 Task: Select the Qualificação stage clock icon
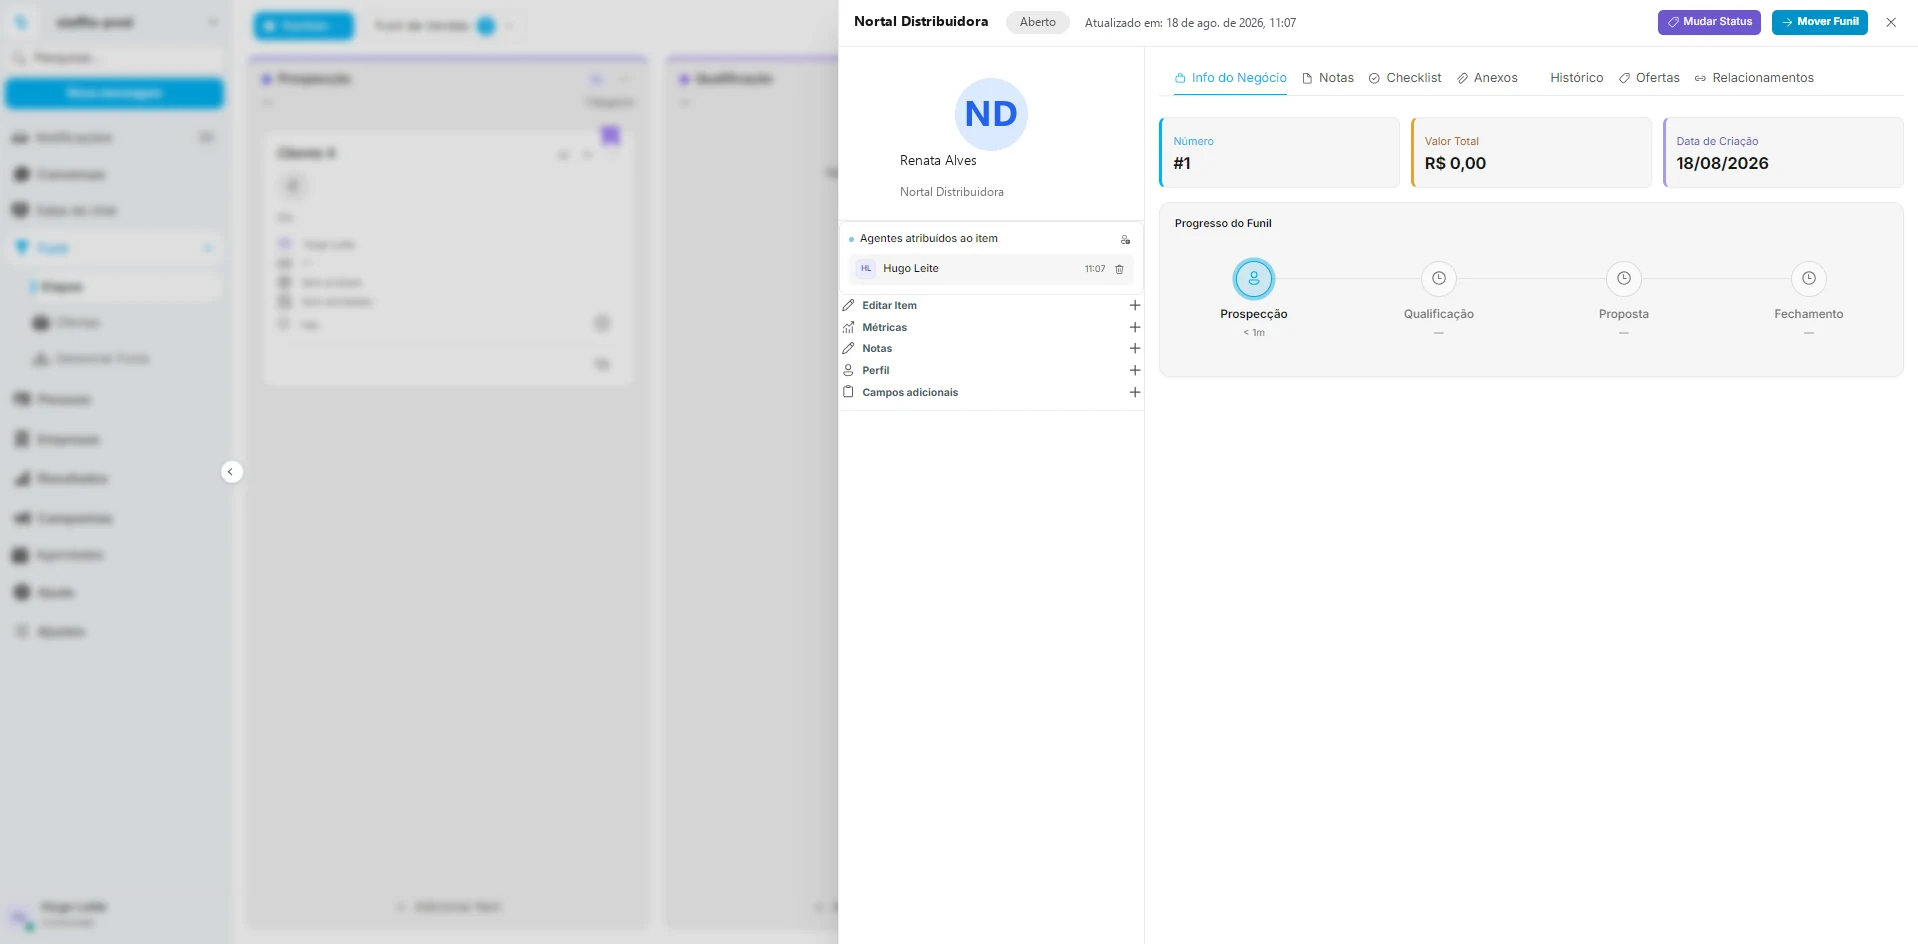1439,279
